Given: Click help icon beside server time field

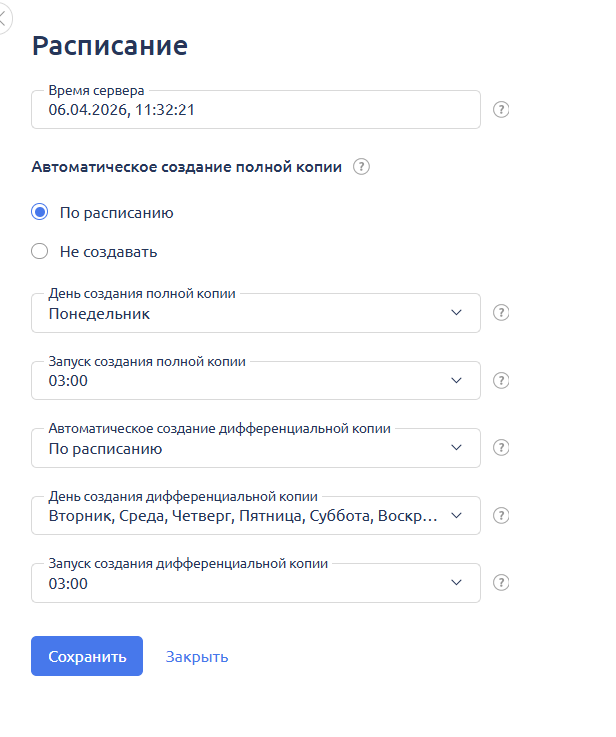Looking at the screenshot, I should [502, 110].
